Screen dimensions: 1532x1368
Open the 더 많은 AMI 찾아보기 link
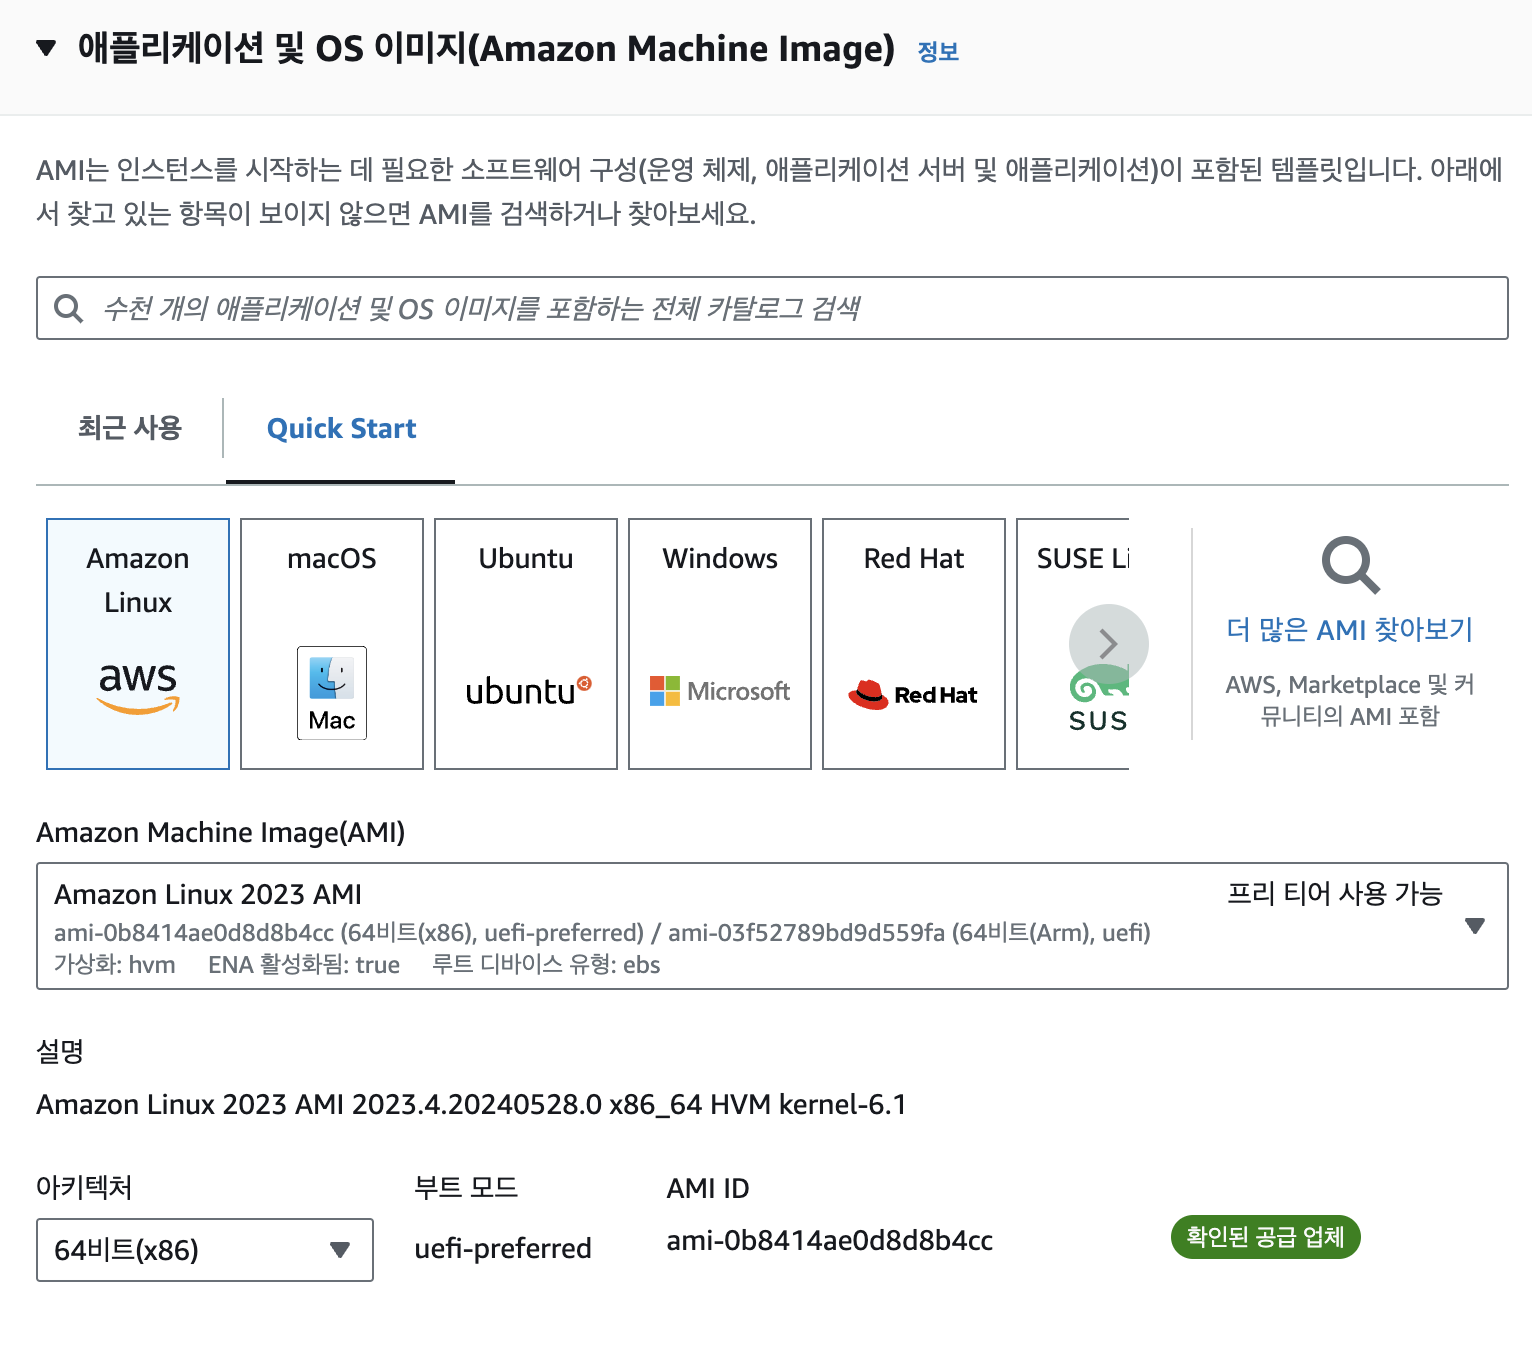click(1350, 630)
